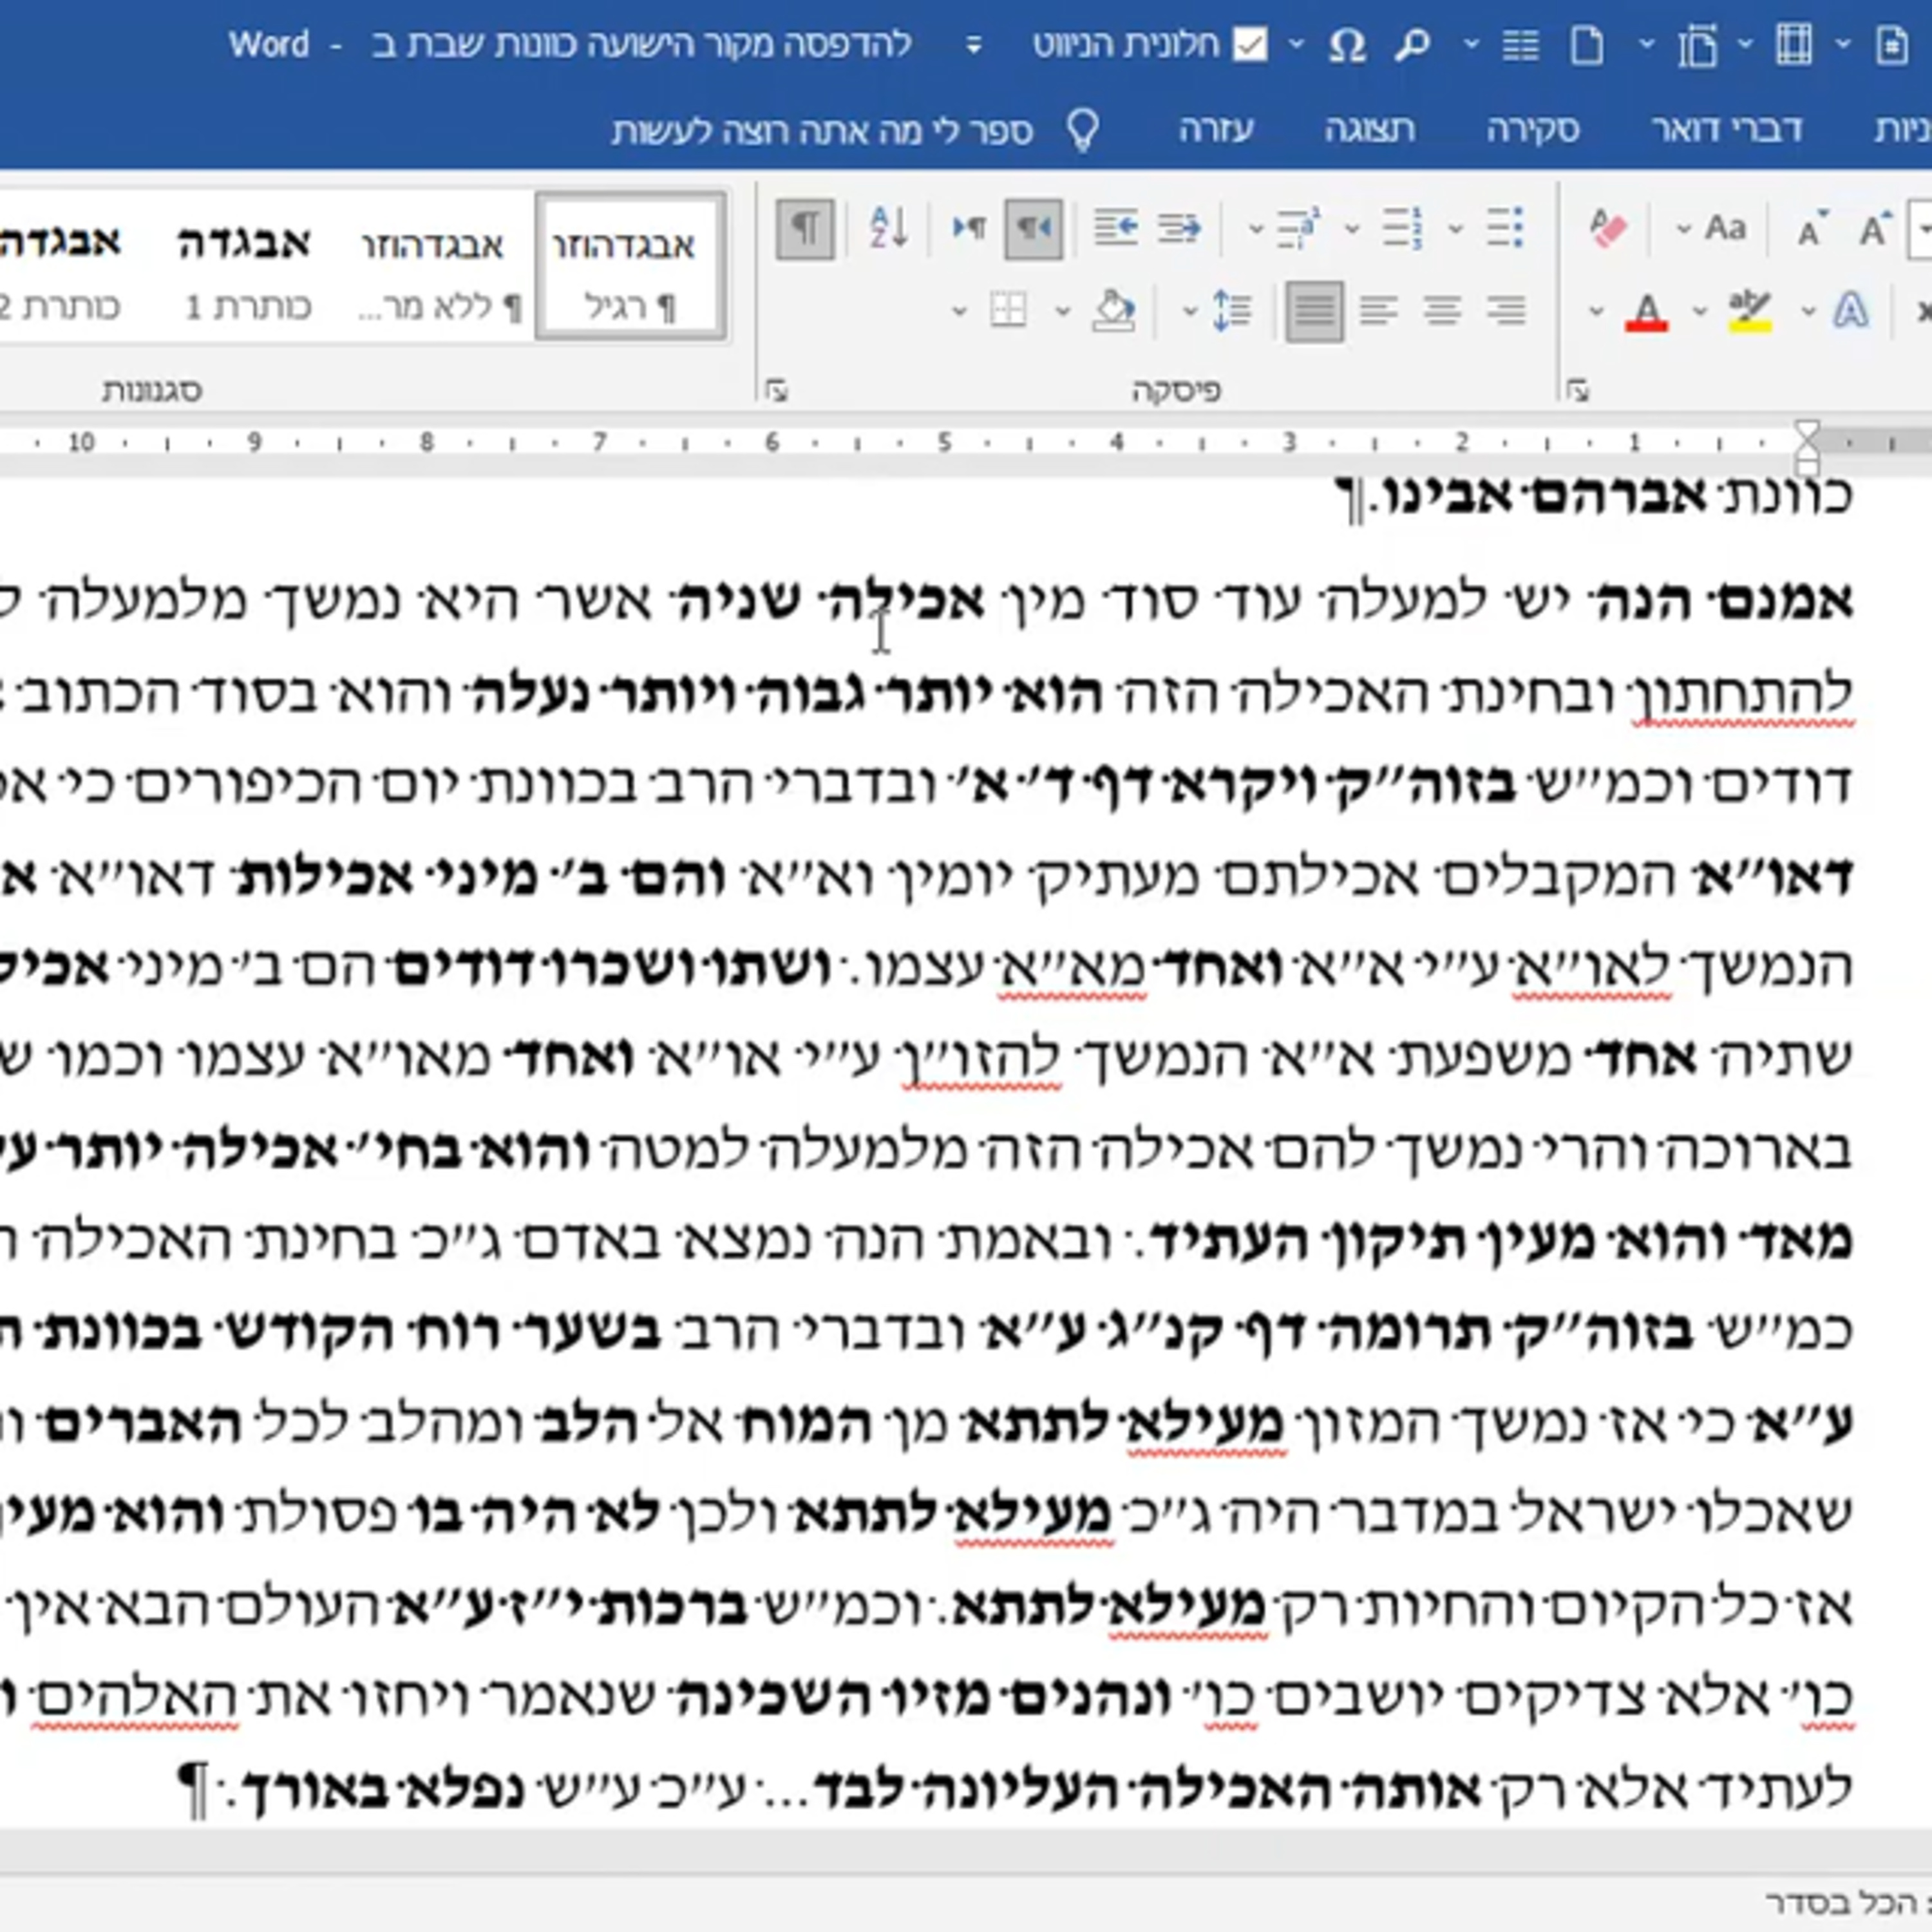Set left-to-right text direction
1932x1932 pixels.
tap(968, 229)
